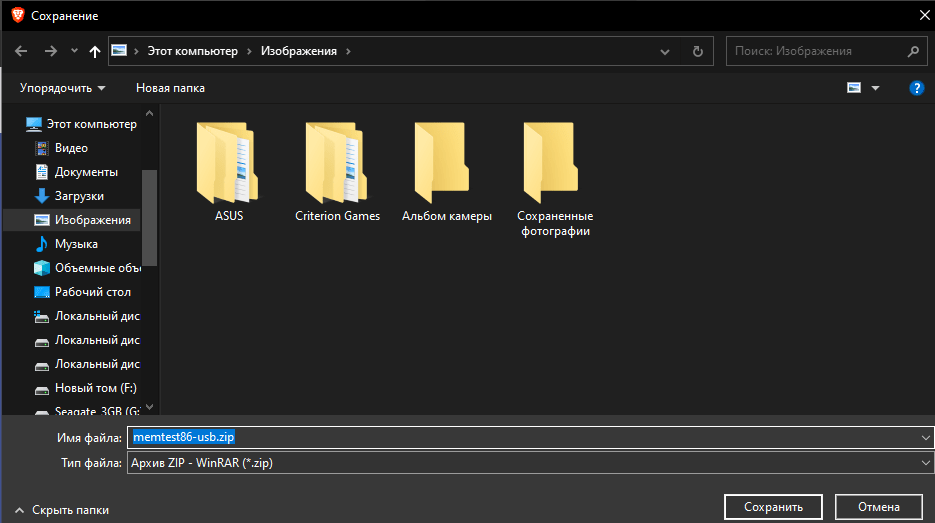The height and width of the screenshot is (523, 935).
Task: Expand the address bar history dropdown
Action: point(665,51)
